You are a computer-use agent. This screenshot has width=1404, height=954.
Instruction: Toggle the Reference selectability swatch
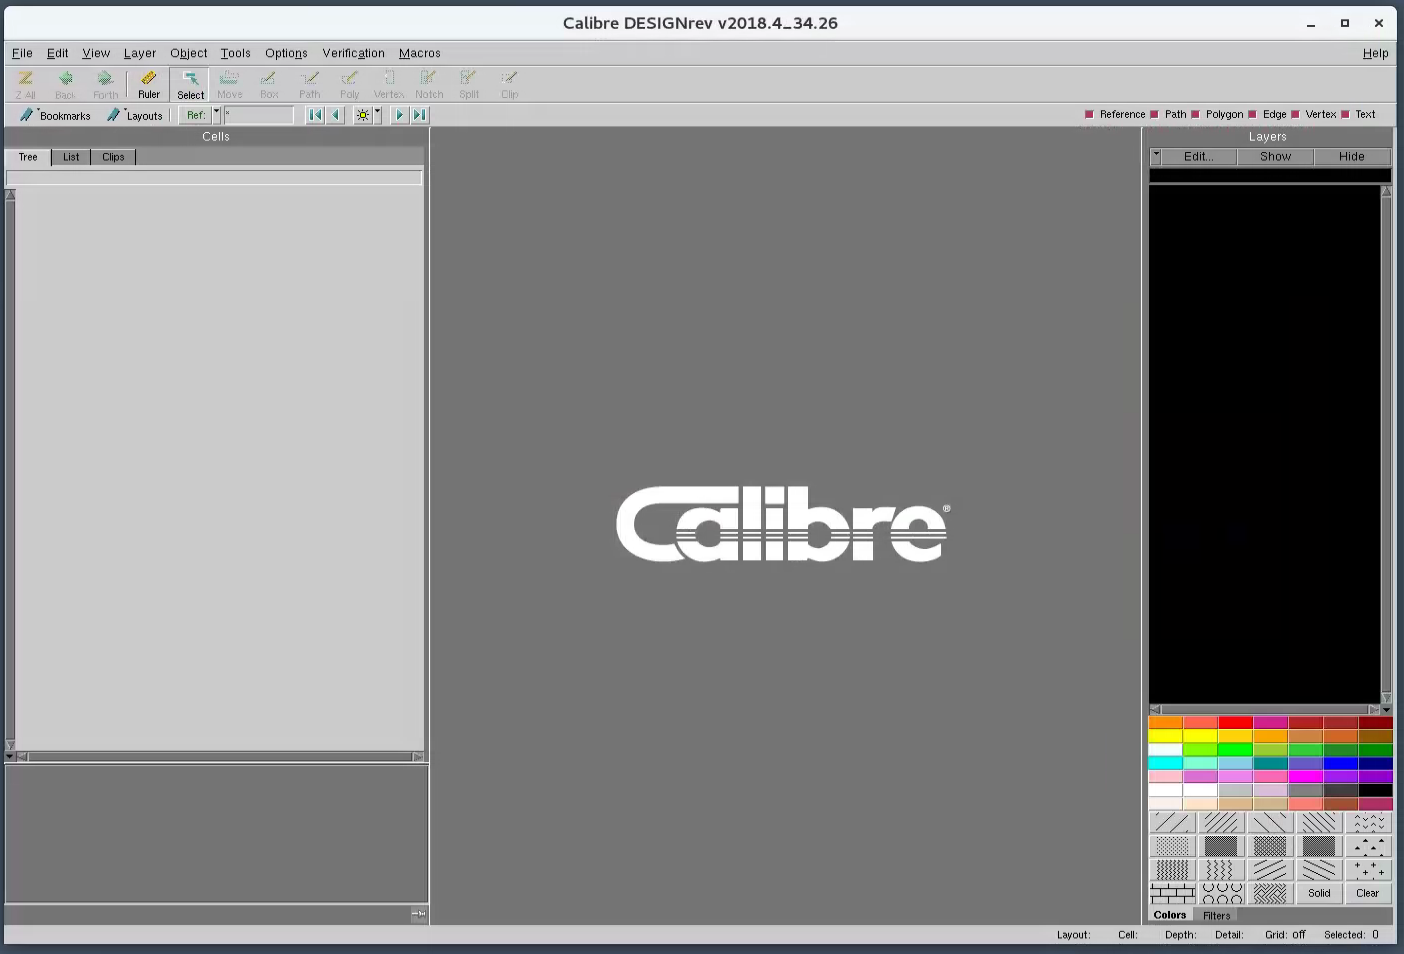point(1089,113)
